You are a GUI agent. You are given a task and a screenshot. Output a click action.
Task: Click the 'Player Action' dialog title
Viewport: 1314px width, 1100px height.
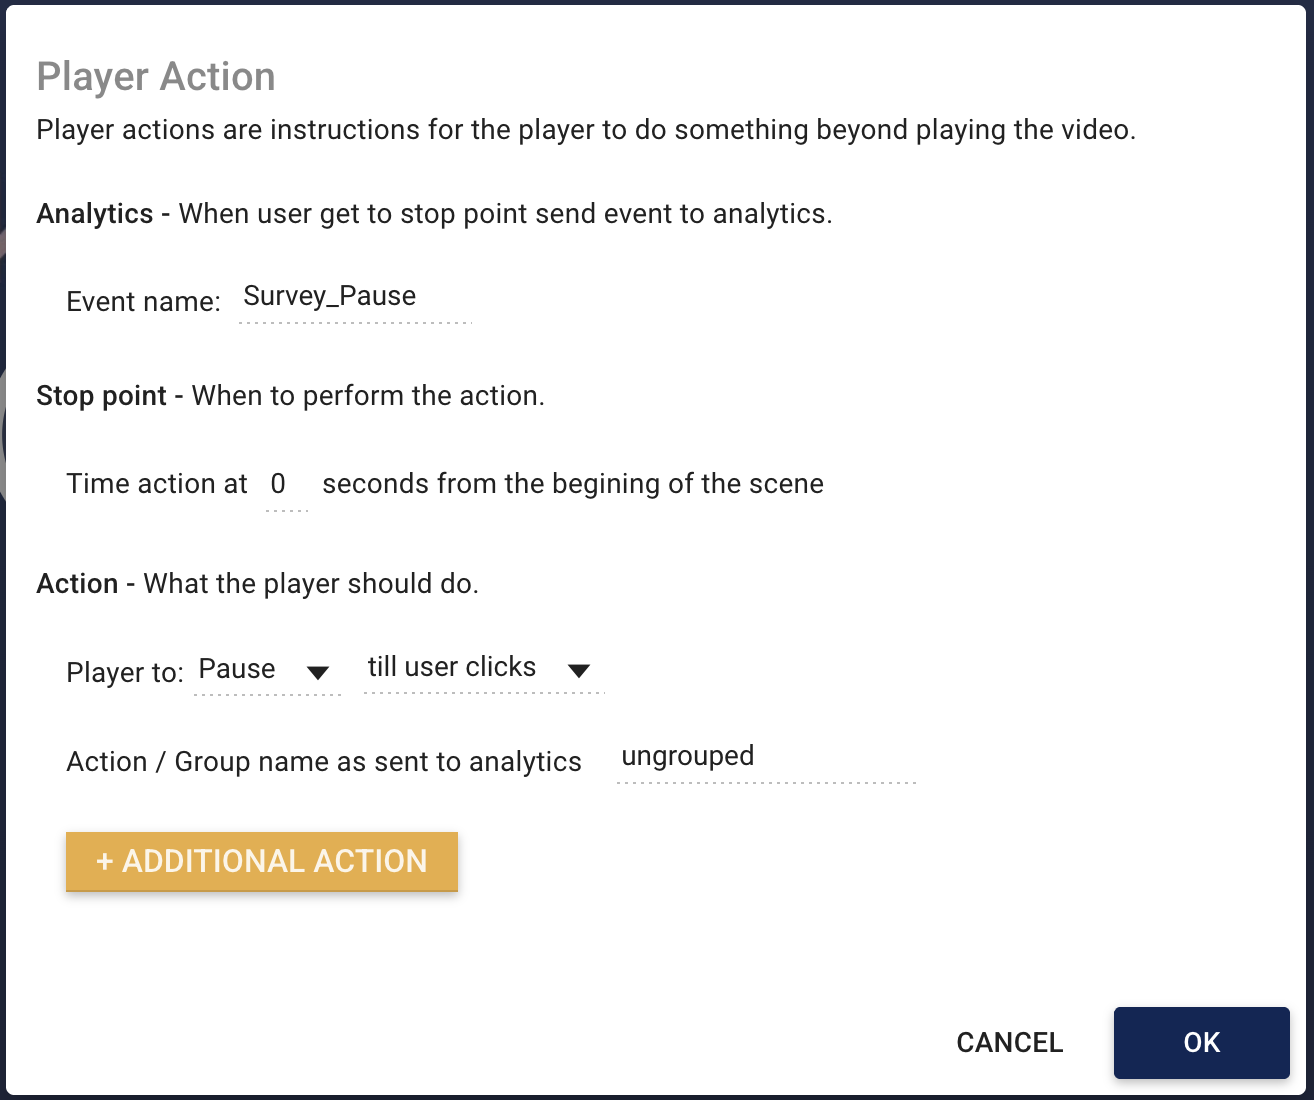[x=156, y=77]
